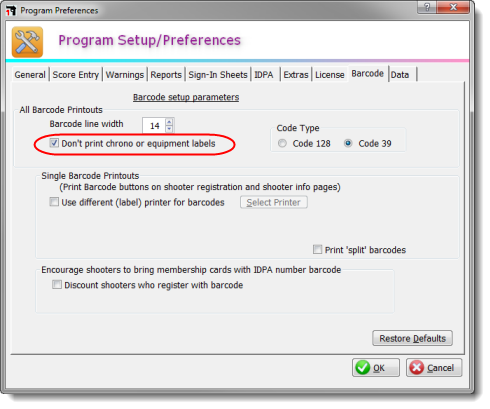Screen dimensions: 490x409
Task: Go to the Sign-In Sheets tab
Action: point(218,75)
